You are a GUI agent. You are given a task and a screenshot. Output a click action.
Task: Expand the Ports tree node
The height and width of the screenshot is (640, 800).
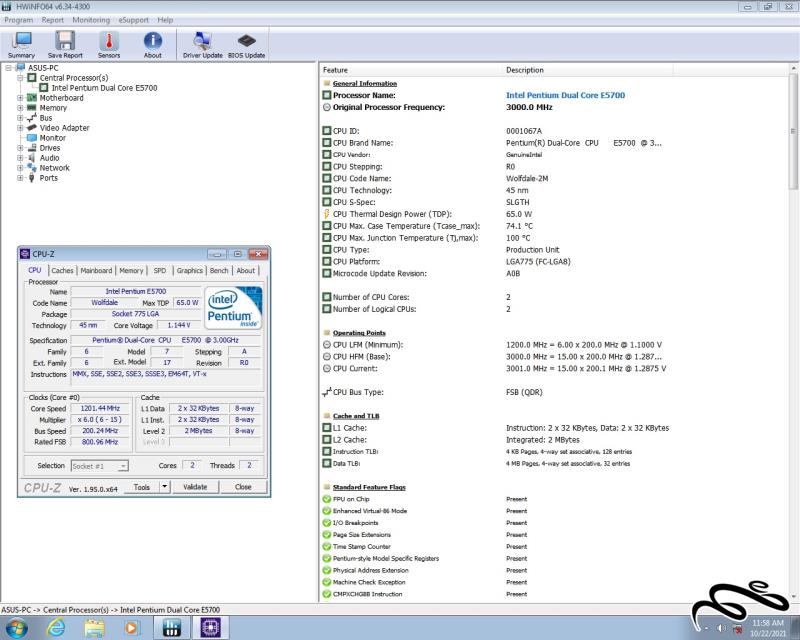[20, 178]
